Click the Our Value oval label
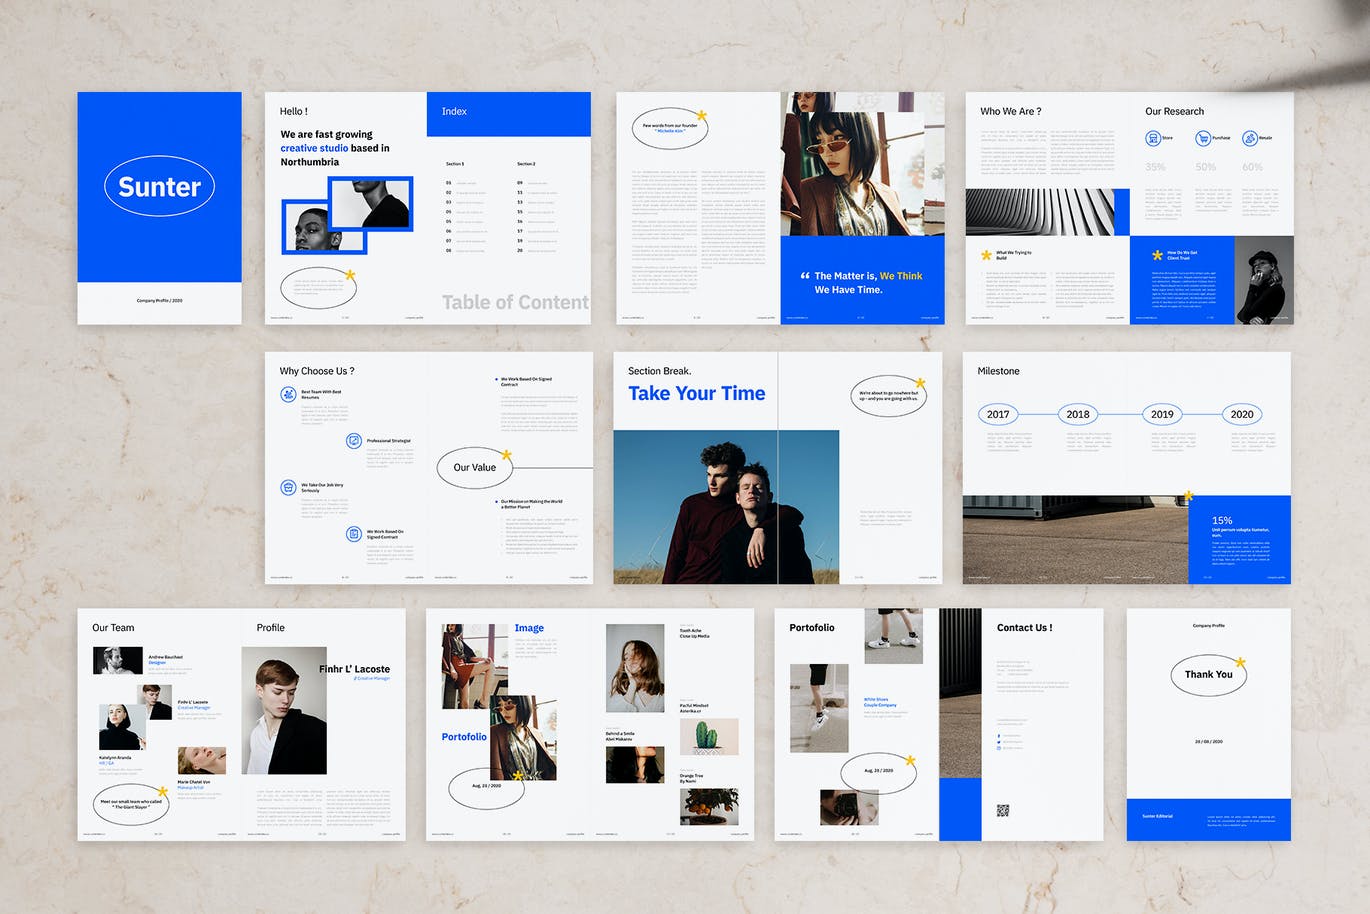Image resolution: width=1370 pixels, height=914 pixels. click(x=474, y=467)
